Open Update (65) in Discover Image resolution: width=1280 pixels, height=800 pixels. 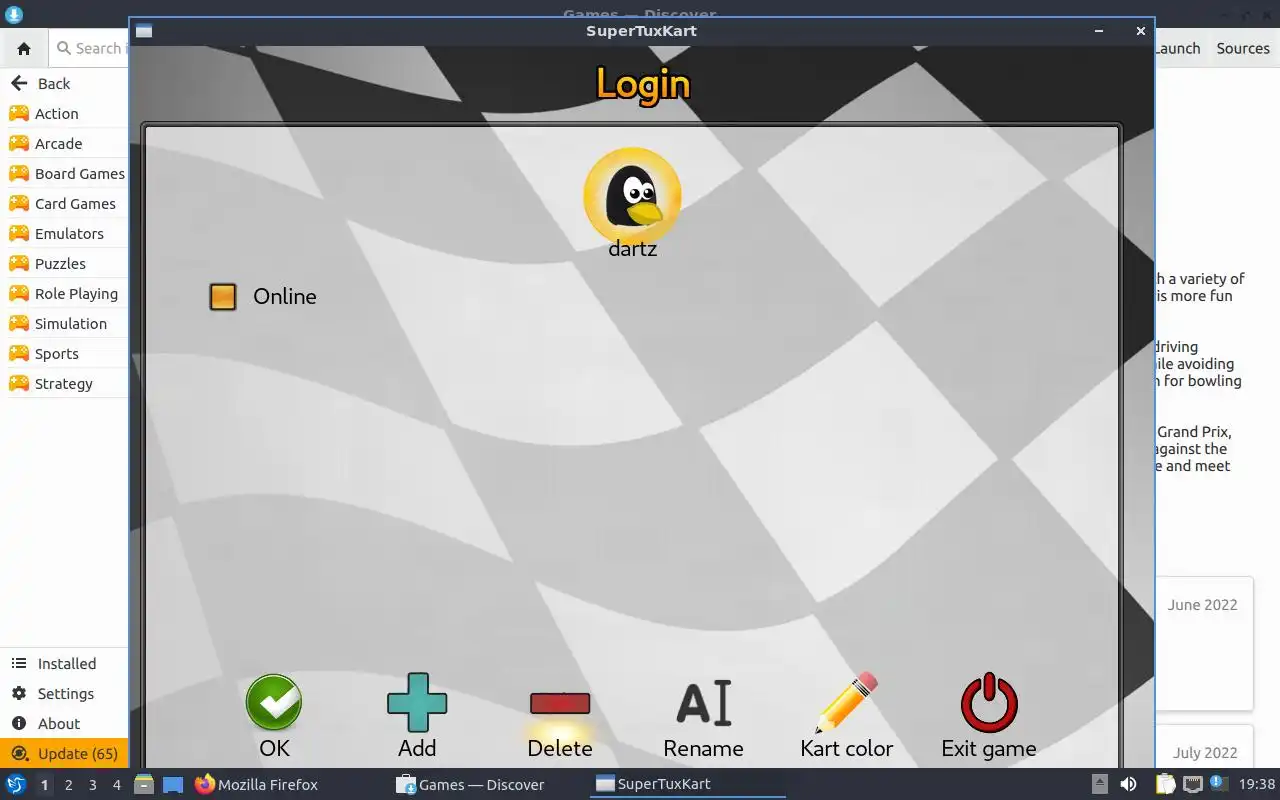click(64, 754)
